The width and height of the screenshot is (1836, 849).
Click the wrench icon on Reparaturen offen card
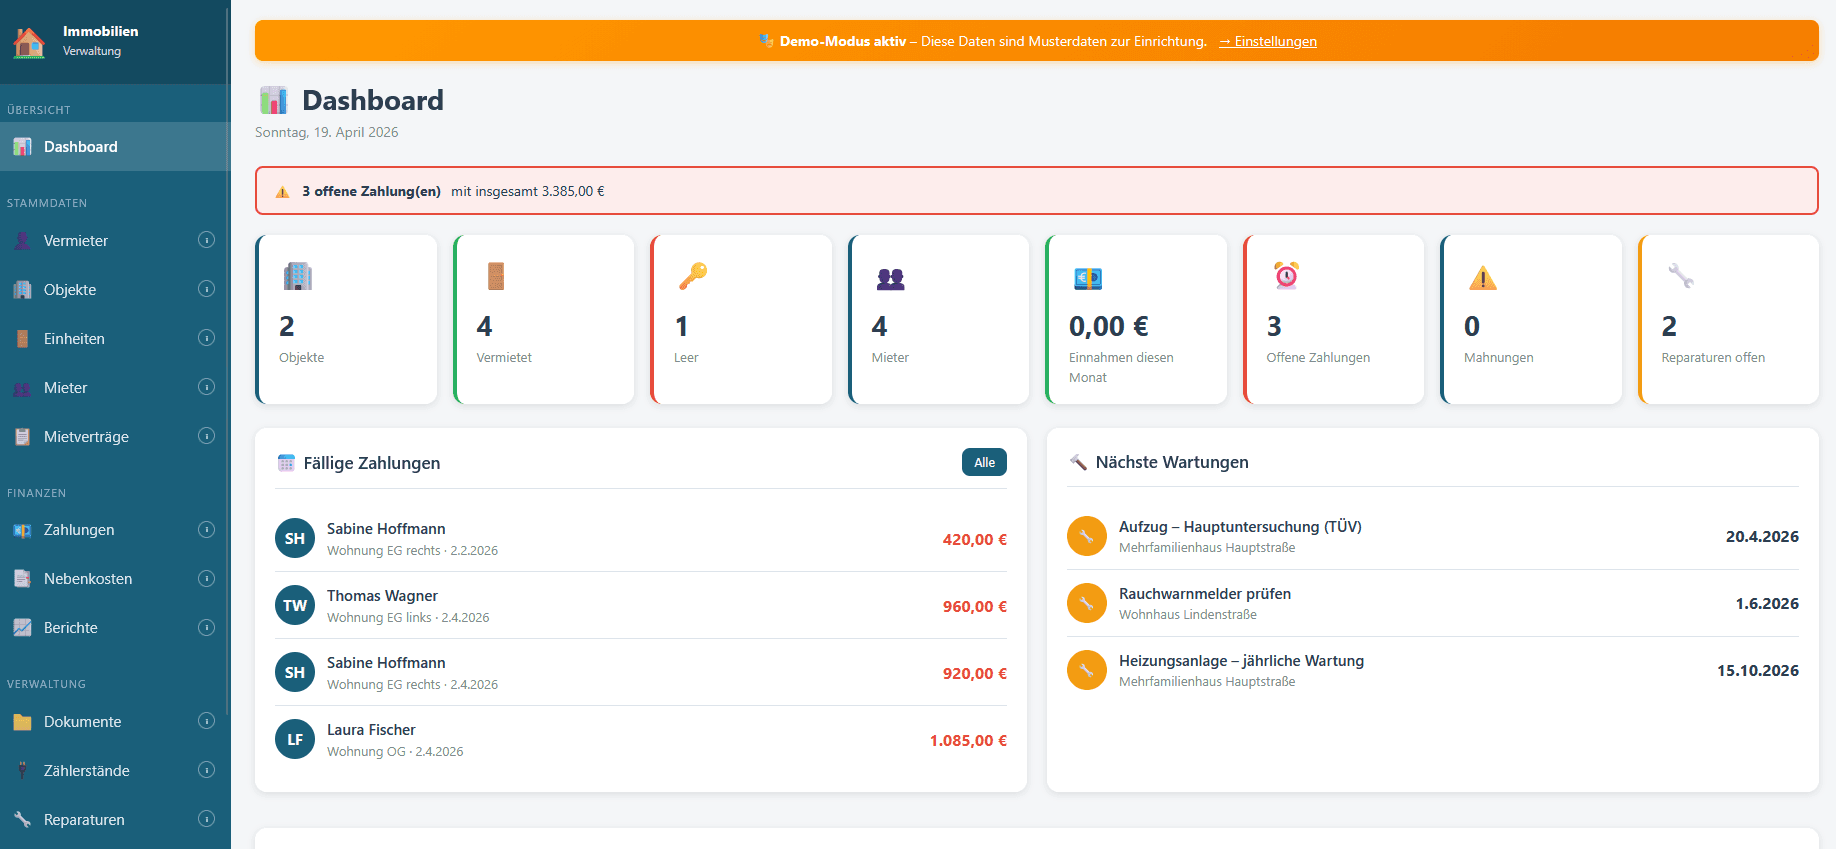[x=1680, y=276]
